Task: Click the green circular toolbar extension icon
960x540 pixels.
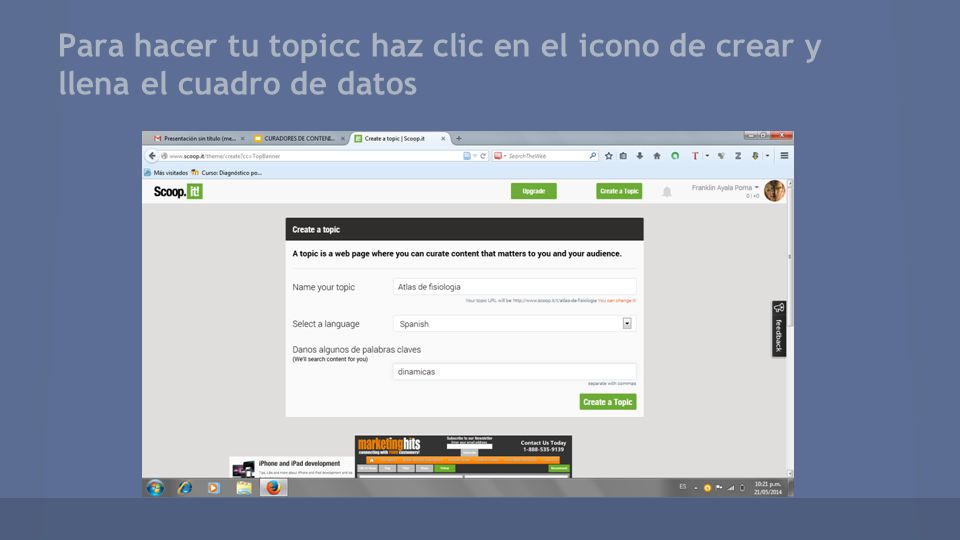Action: 675,156
